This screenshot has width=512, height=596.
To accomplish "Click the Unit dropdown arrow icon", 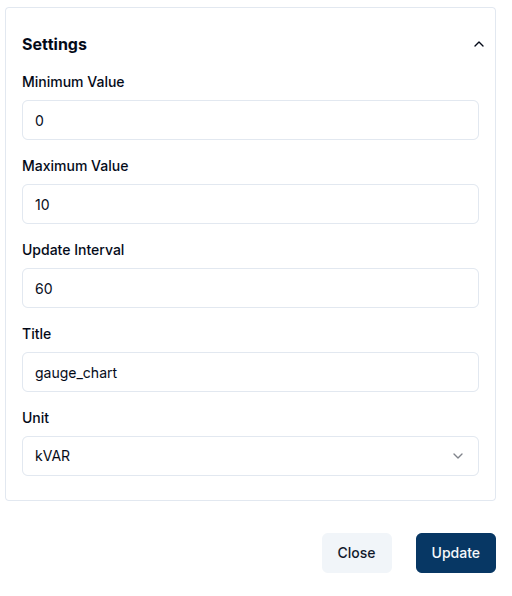I will [x=458, y=456].
